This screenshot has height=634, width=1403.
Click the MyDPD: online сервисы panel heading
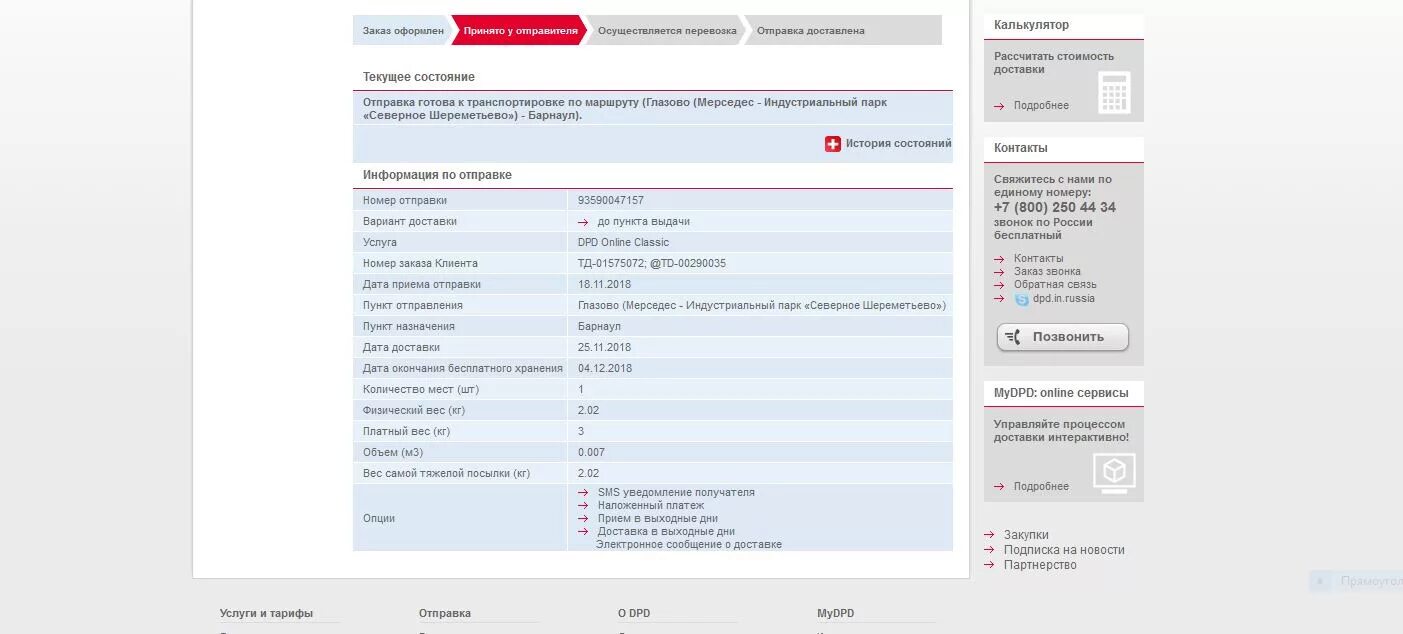coord(1061,393)
